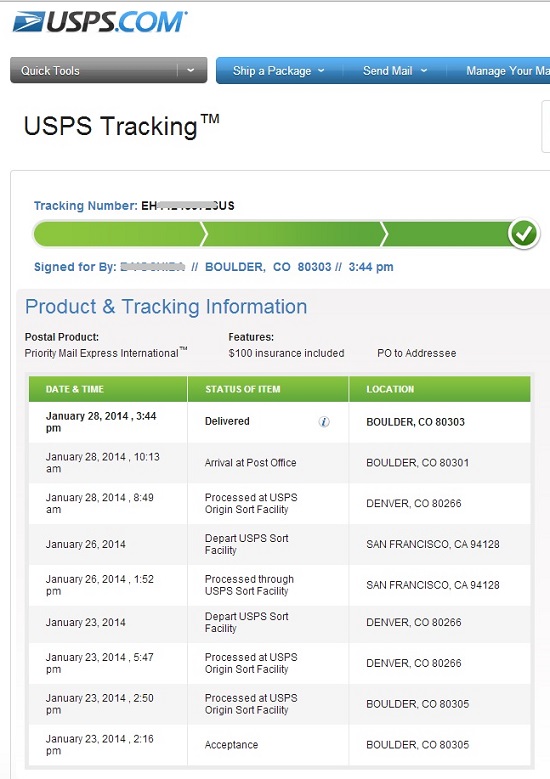Viewport: 550px width, 779px height.
Task: Select the Arrival at Post Office row
Action: pyautogui.click(x=280, y=463)
